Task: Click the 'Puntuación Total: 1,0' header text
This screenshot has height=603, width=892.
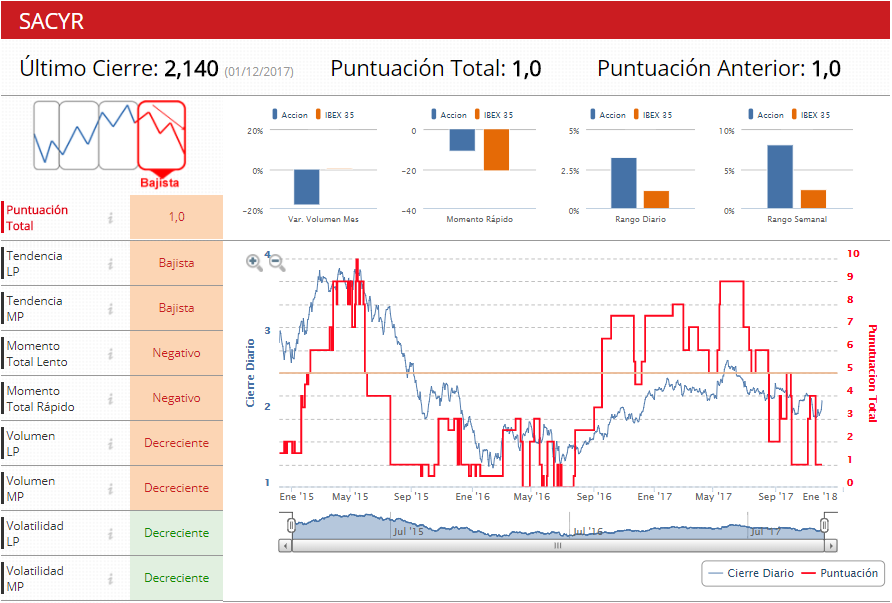Action: point(436,69)
